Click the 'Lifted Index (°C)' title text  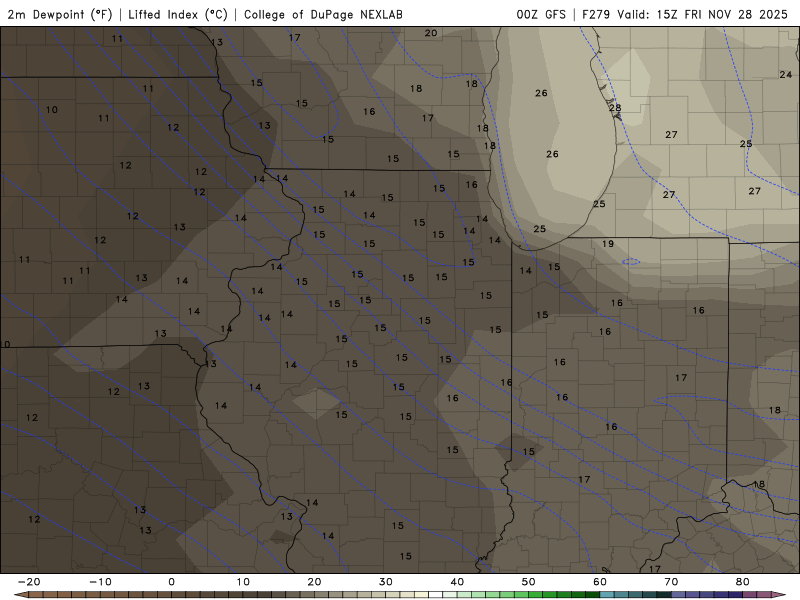178,14
